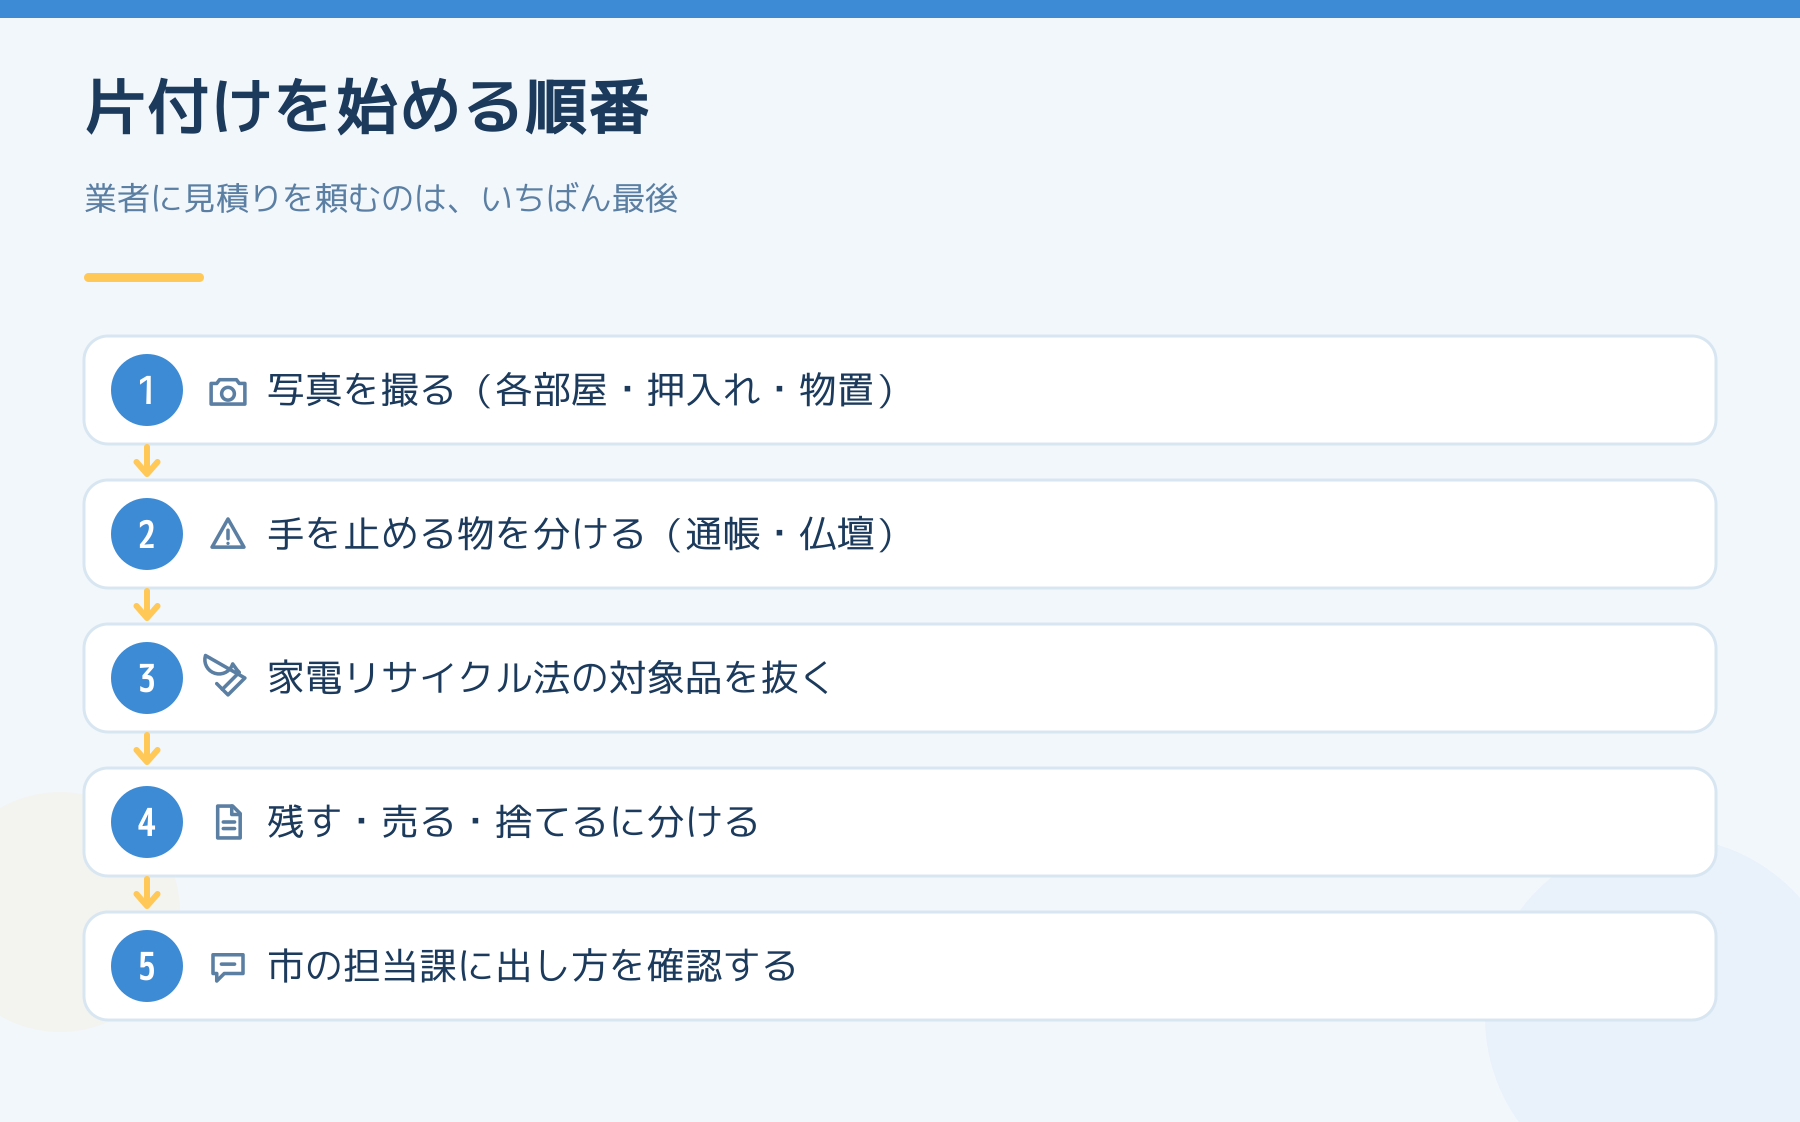
Task: Select the 残す・売る・捨てるに分ける text
Action: (x=513, y=822)
